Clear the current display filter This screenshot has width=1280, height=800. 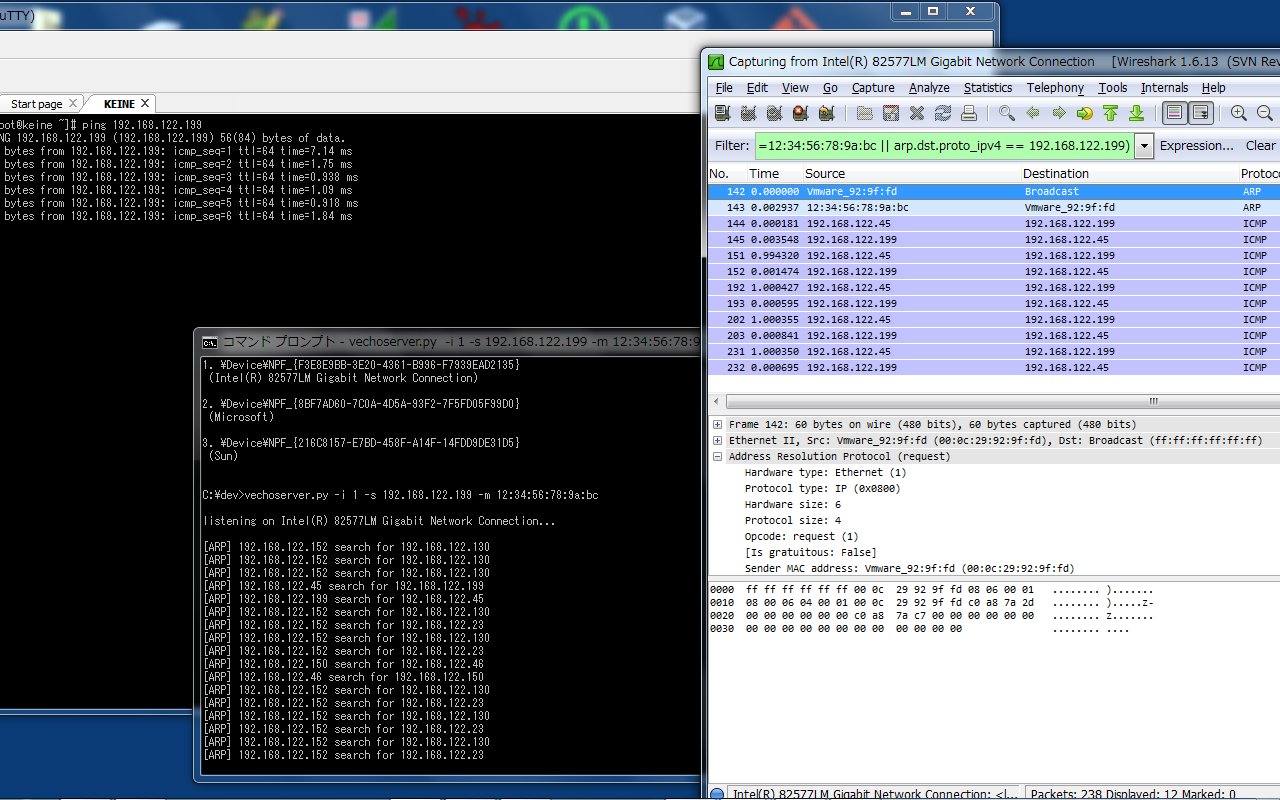(x=1260, y=146)
